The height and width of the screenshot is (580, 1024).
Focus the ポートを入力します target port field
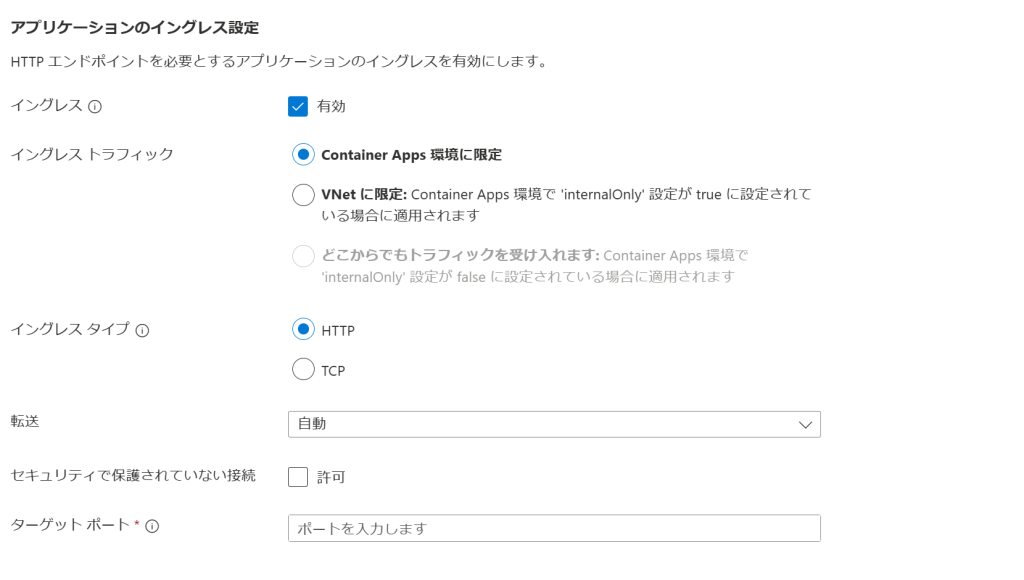(554, 528)
